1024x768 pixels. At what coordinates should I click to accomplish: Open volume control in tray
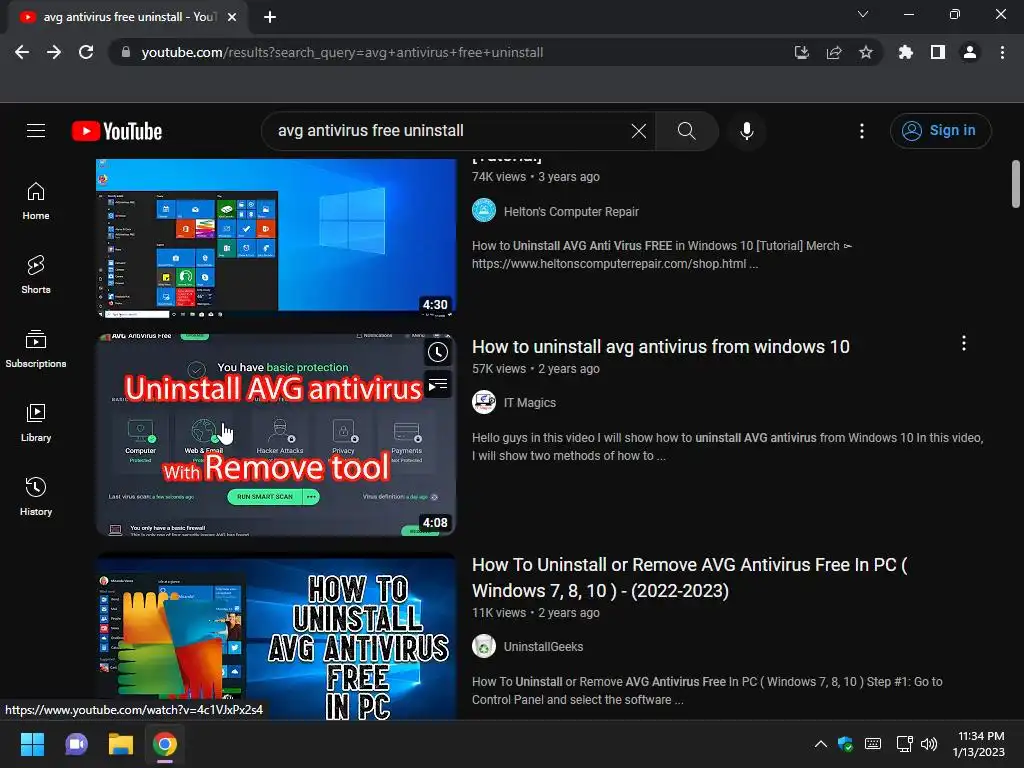[929, 744]
